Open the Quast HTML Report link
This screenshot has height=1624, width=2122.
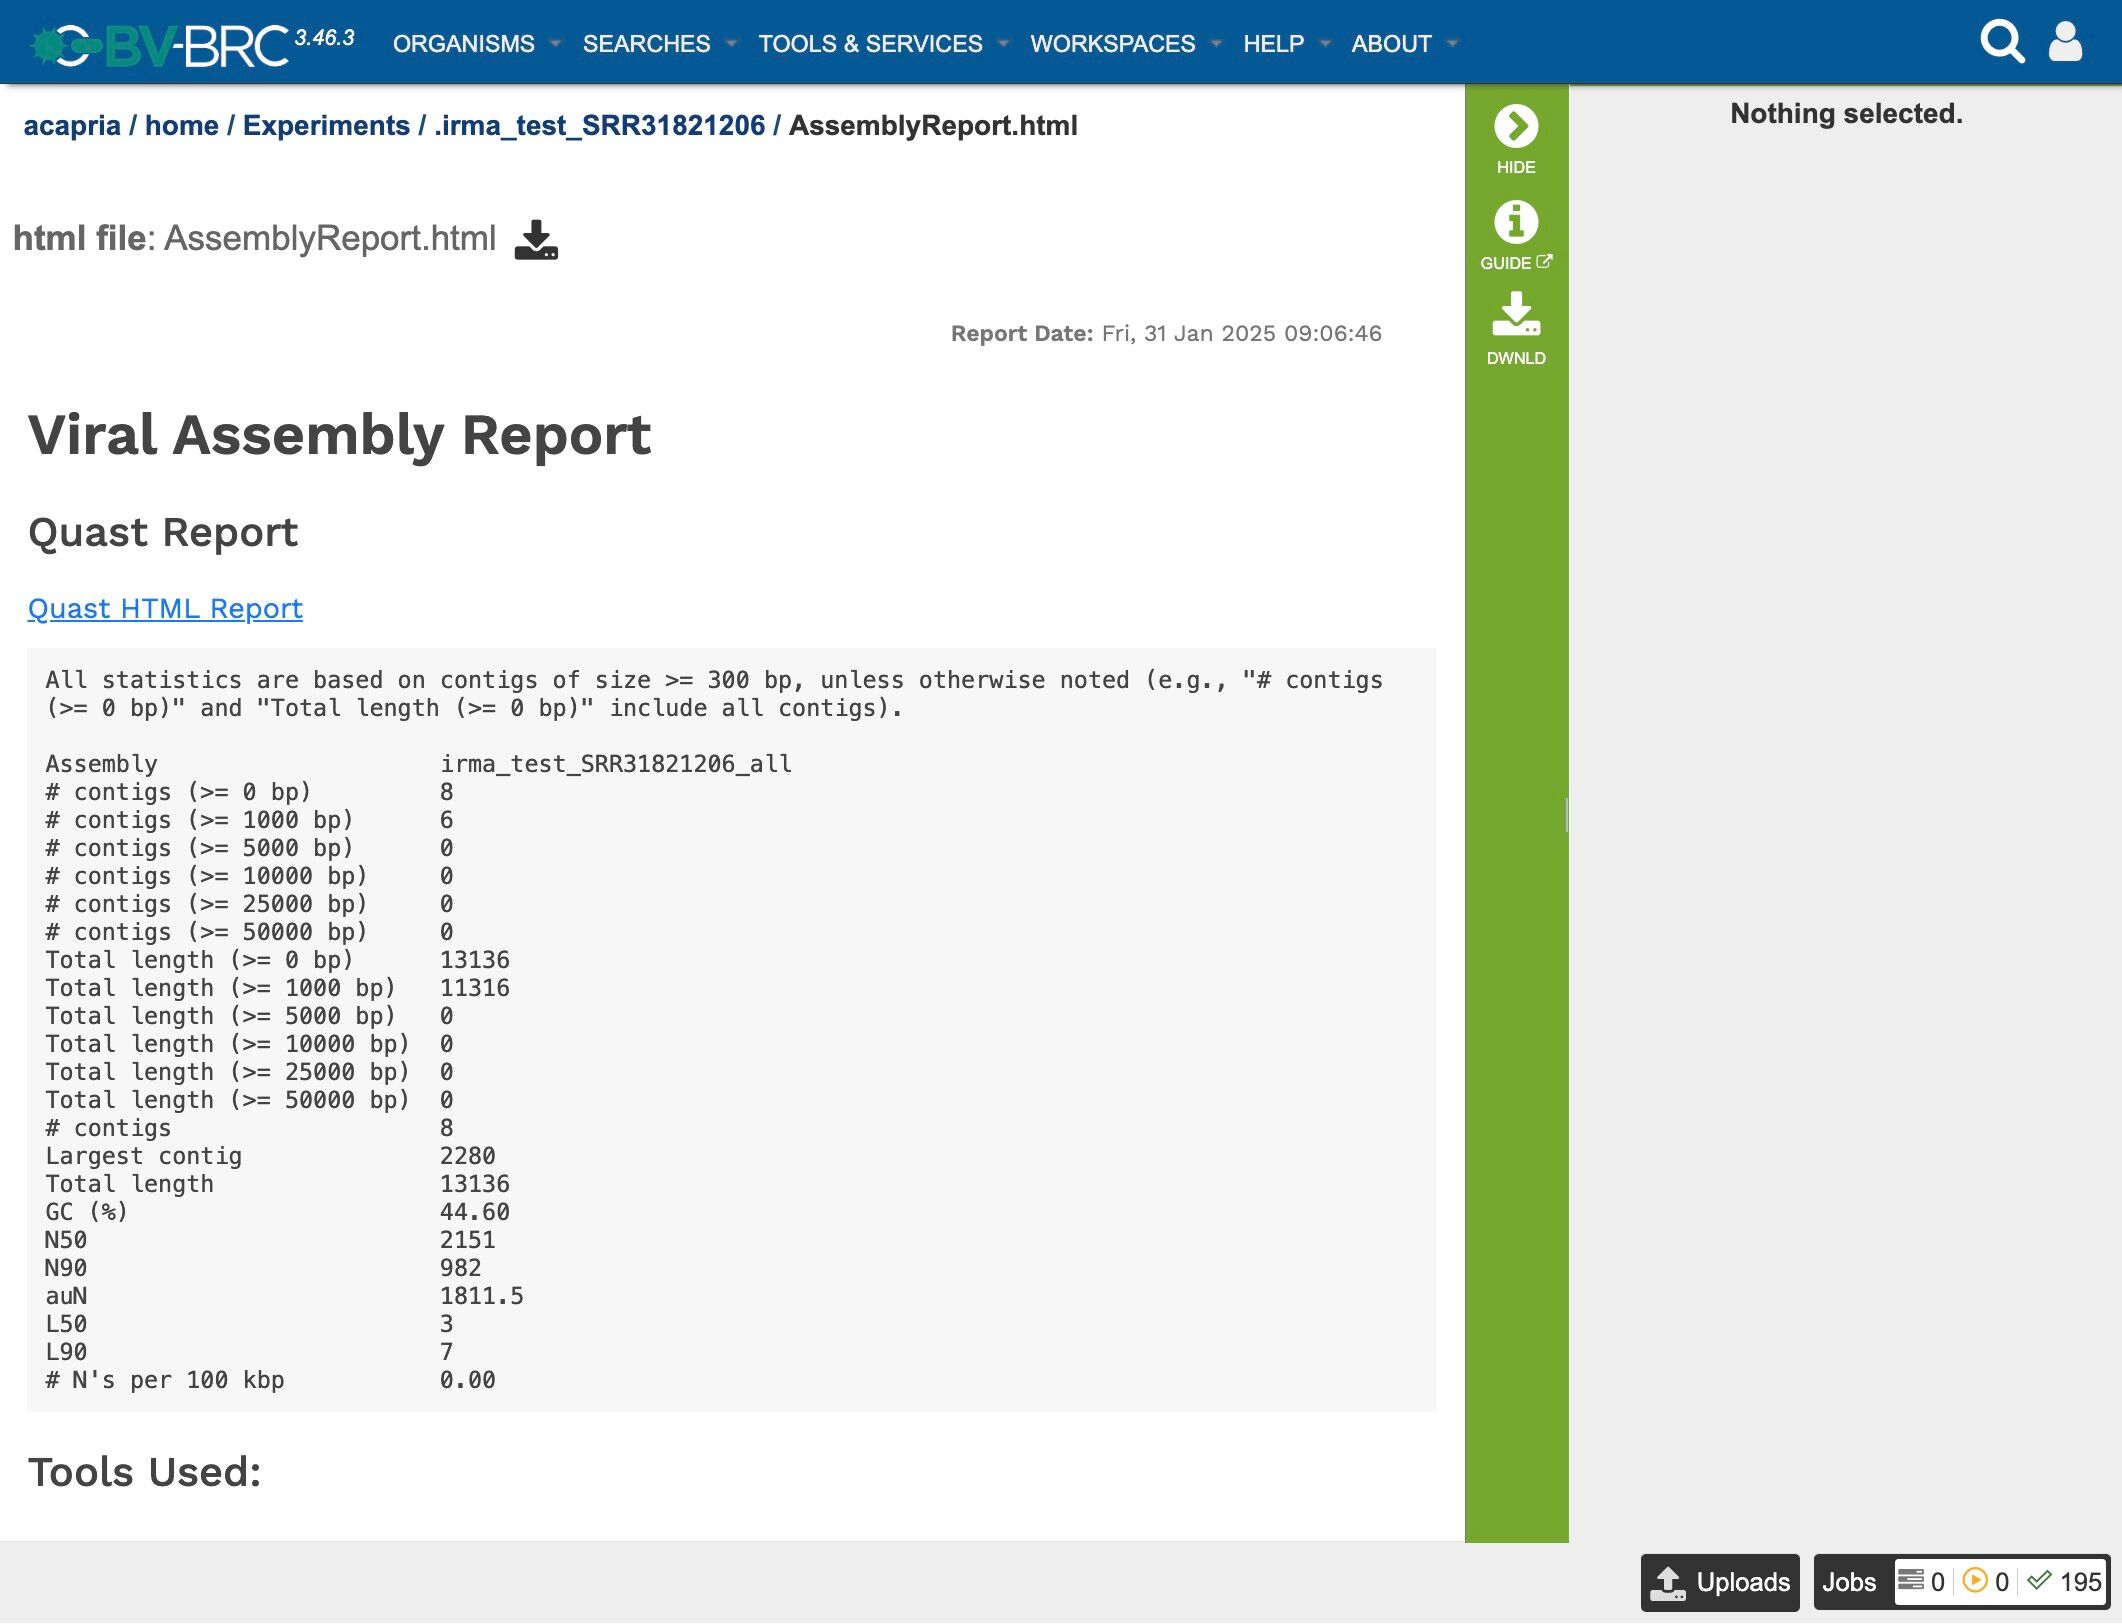tap(165, 609)
